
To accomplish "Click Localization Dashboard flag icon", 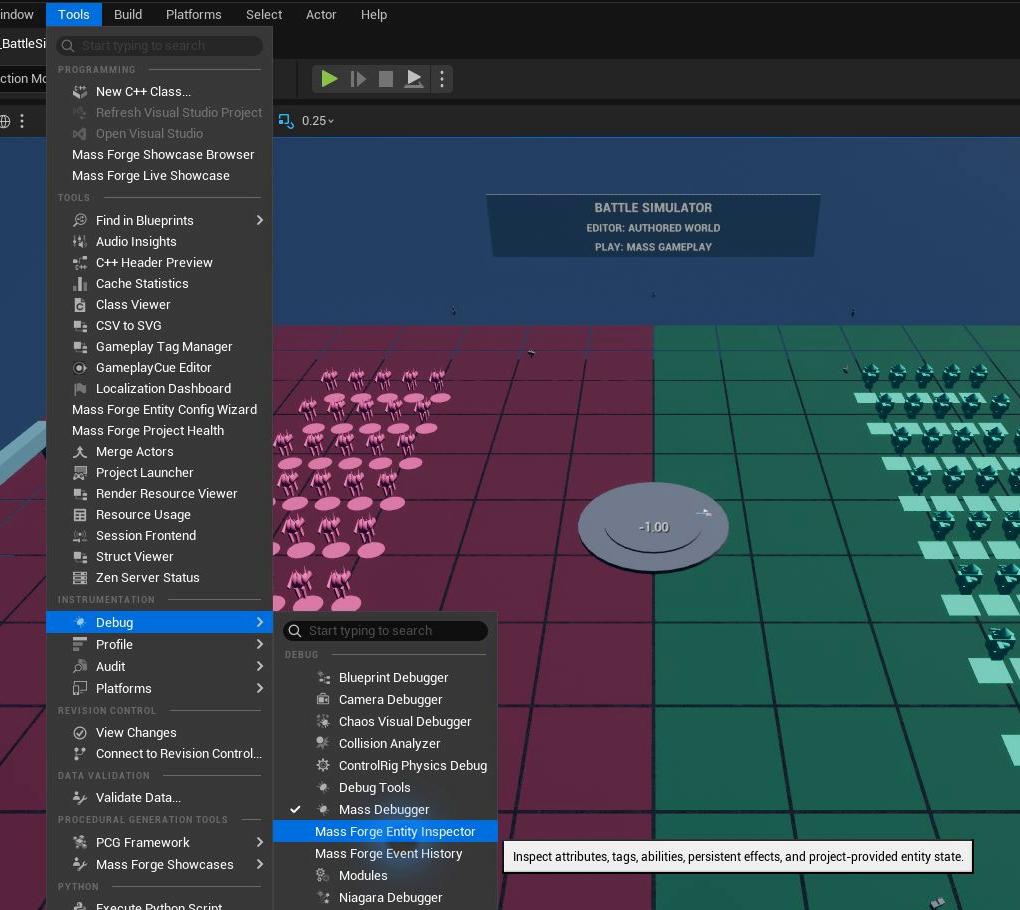I will pyautogui.click(x=79, y=388).
